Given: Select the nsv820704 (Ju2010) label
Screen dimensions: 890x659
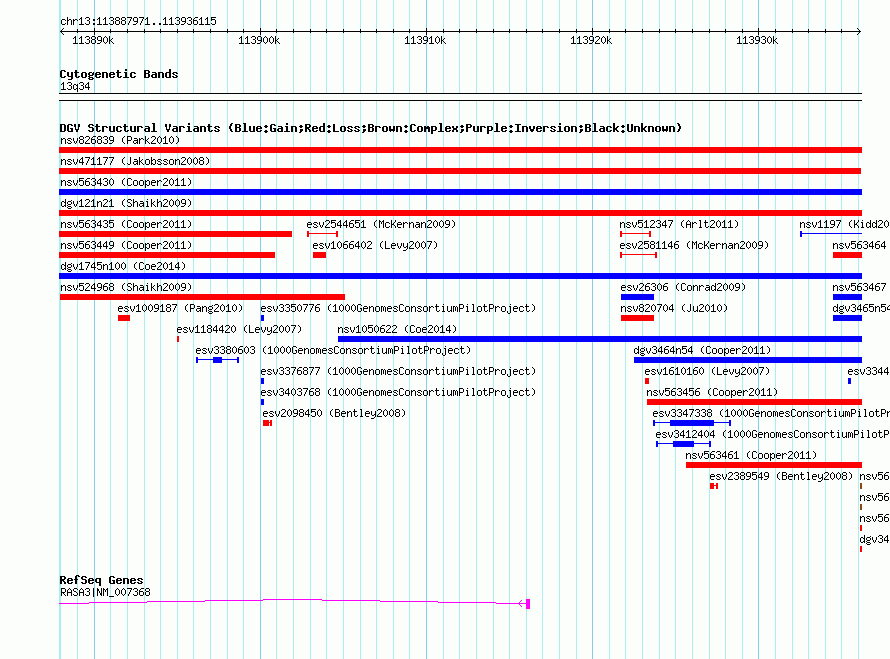Looking at the screenshot, I should [674, 308].
